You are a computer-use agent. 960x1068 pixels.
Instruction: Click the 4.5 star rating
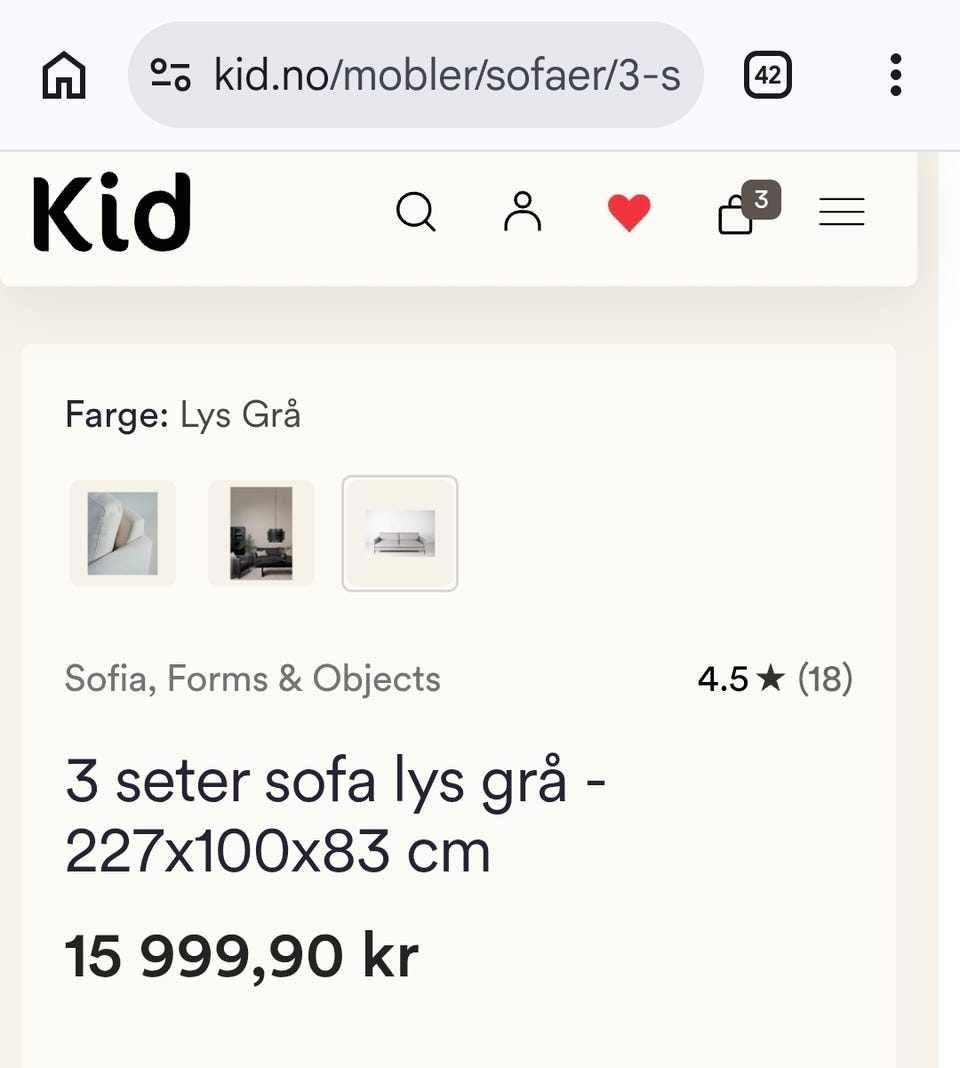pyautogui.click(x=741, y=679)
